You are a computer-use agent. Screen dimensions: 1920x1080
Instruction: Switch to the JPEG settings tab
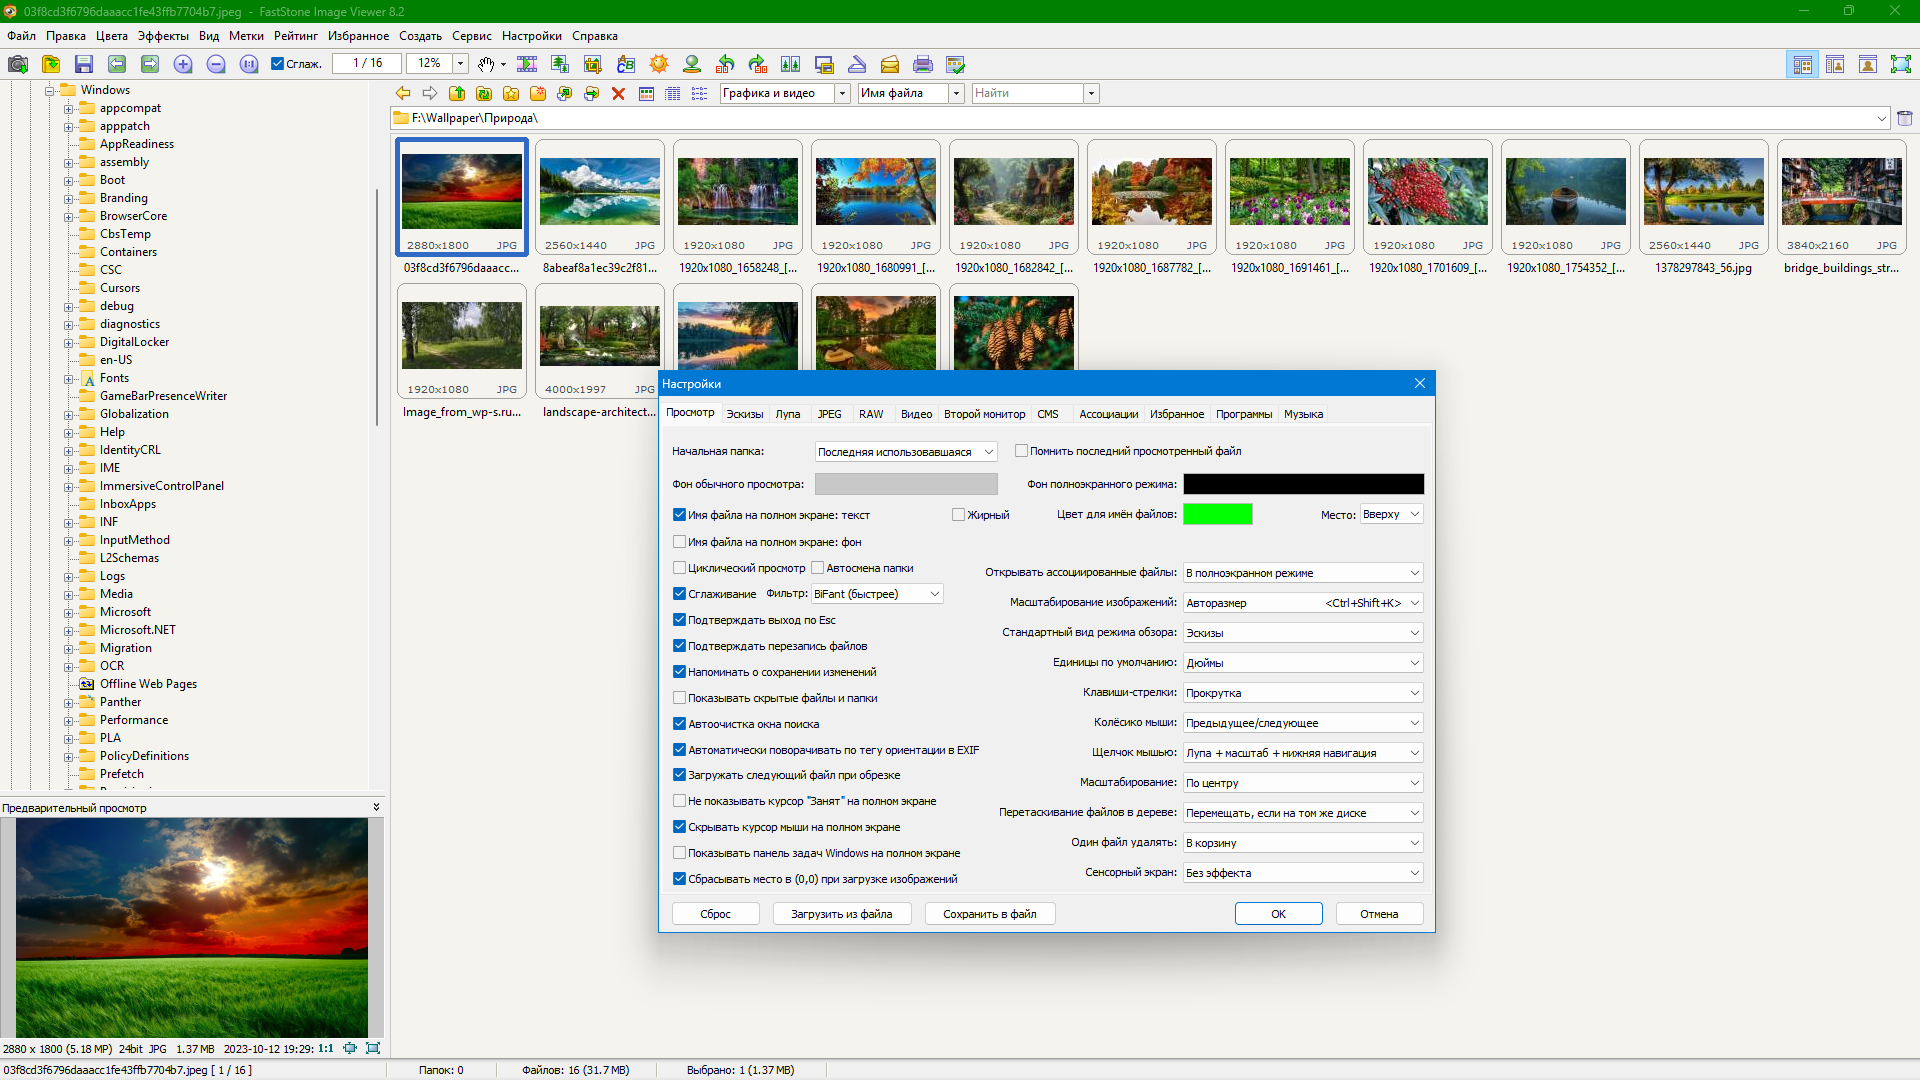[x=829, y=414]
